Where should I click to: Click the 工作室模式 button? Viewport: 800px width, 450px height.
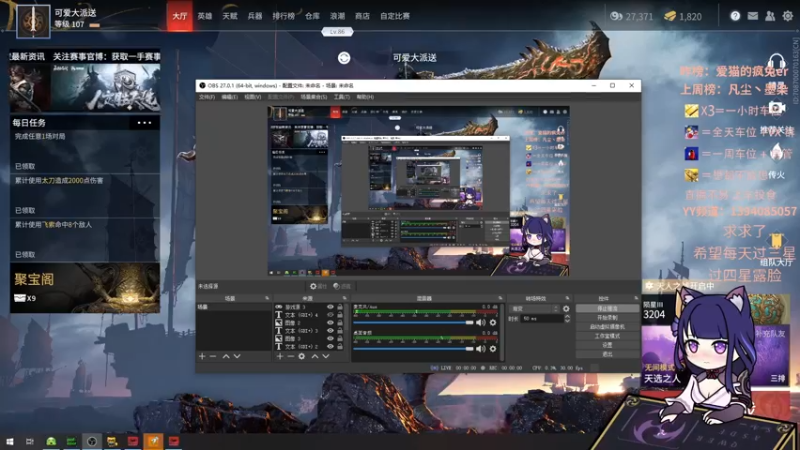607,336
